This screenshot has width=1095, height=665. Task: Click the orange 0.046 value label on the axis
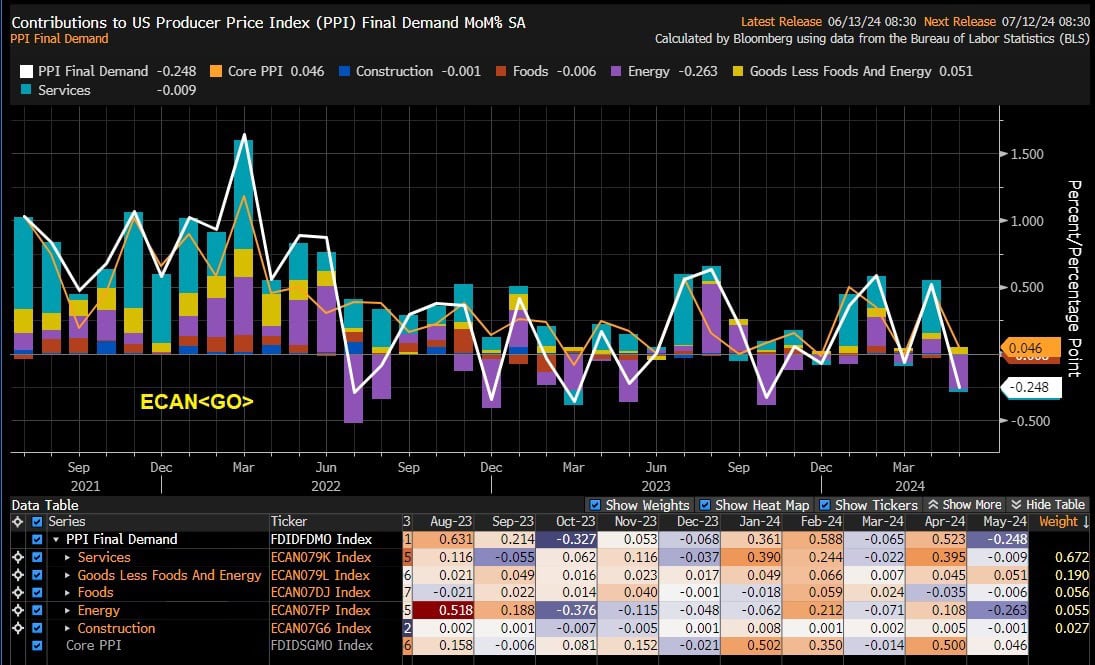(x=1030, y=349)
